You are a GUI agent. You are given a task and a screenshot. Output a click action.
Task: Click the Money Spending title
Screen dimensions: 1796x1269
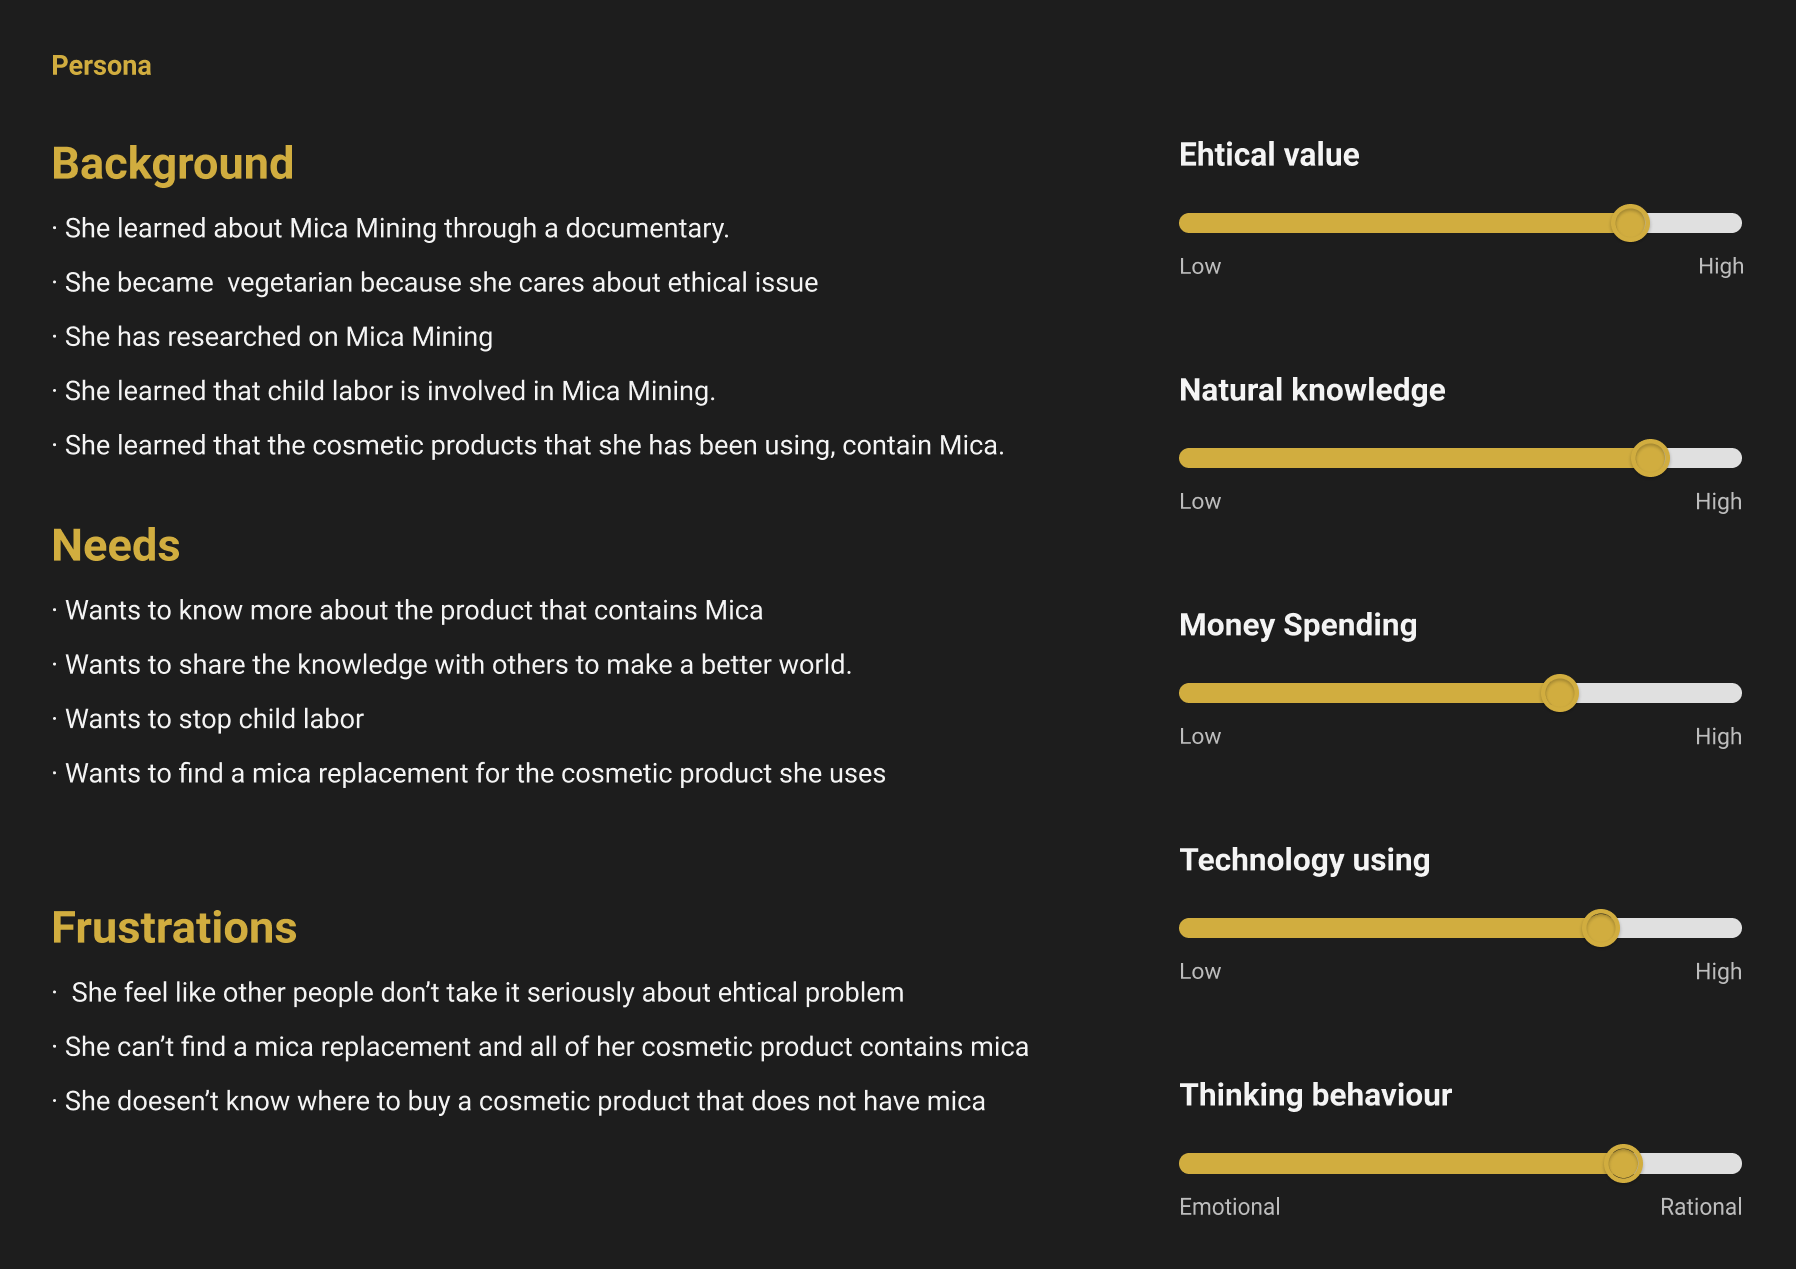1298,625
